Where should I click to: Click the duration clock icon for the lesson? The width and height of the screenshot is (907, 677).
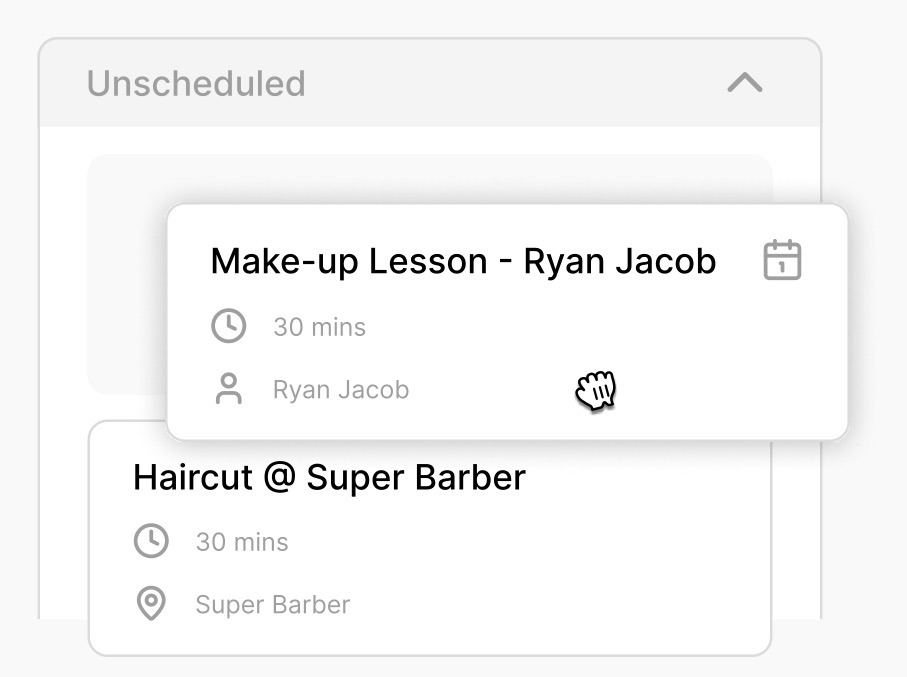pos(228,325)
